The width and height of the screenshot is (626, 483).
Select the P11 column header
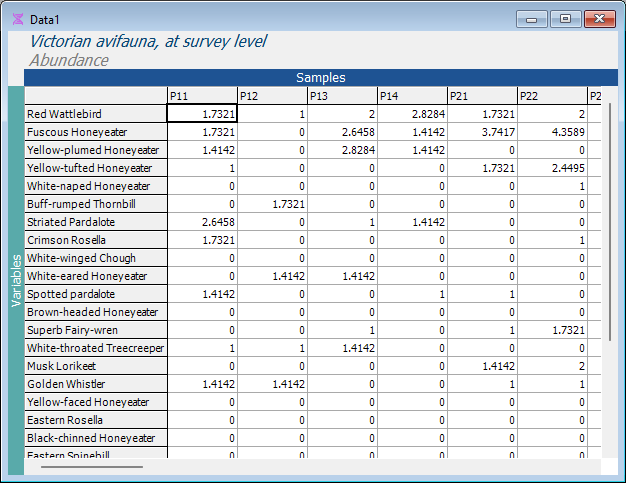[x=201, y=96]
